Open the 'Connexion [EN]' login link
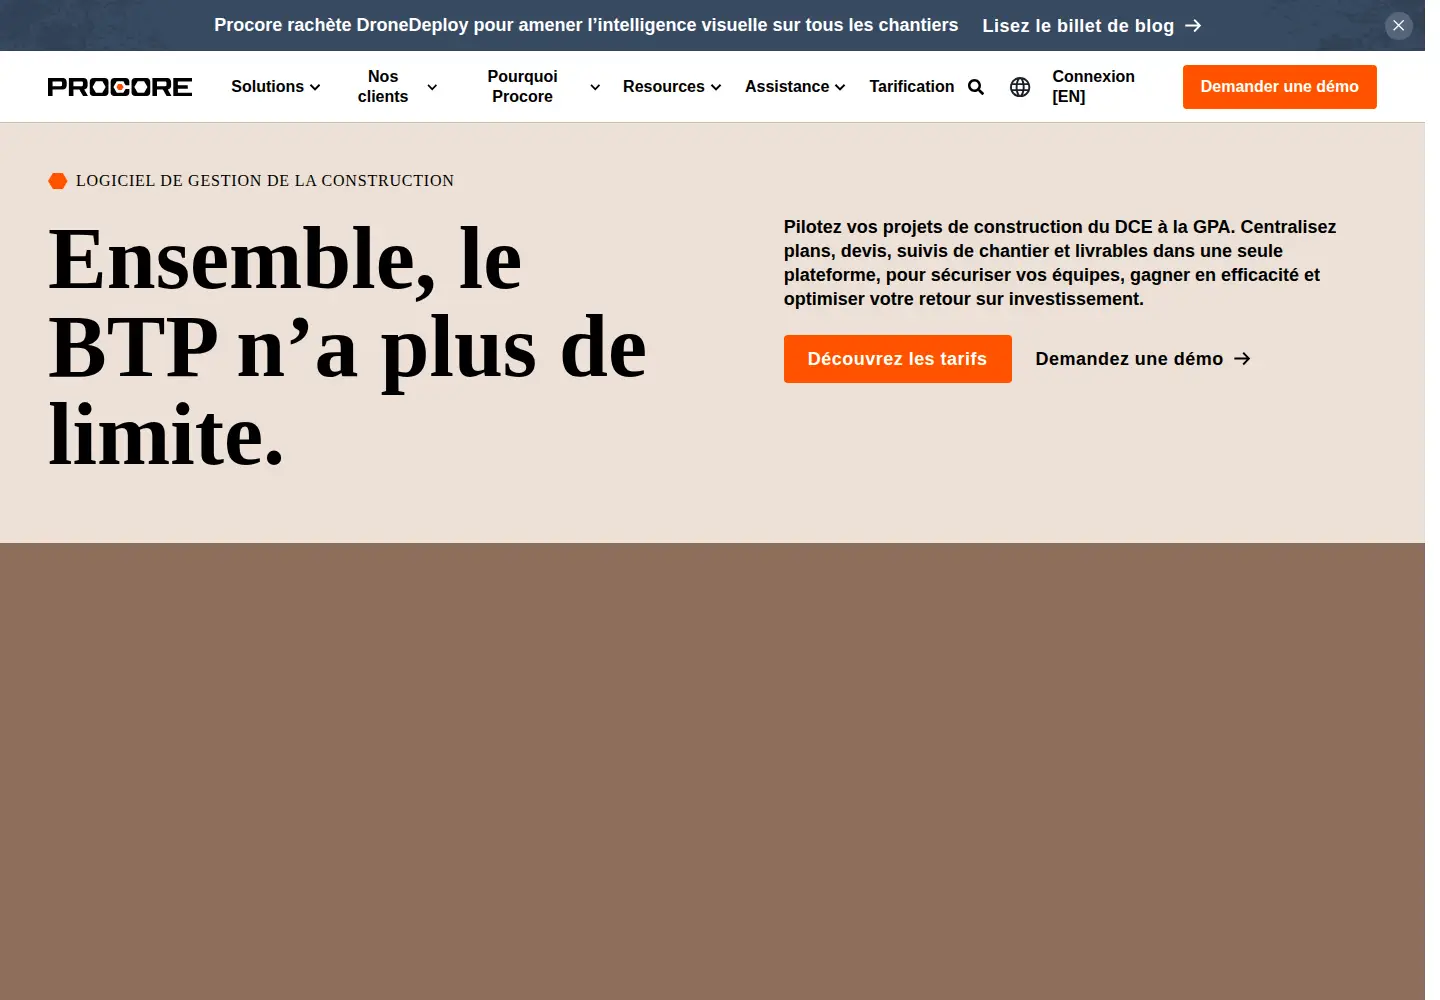The height and width of the screenshot is (1000, 1440). click(x=1093, y=87)
